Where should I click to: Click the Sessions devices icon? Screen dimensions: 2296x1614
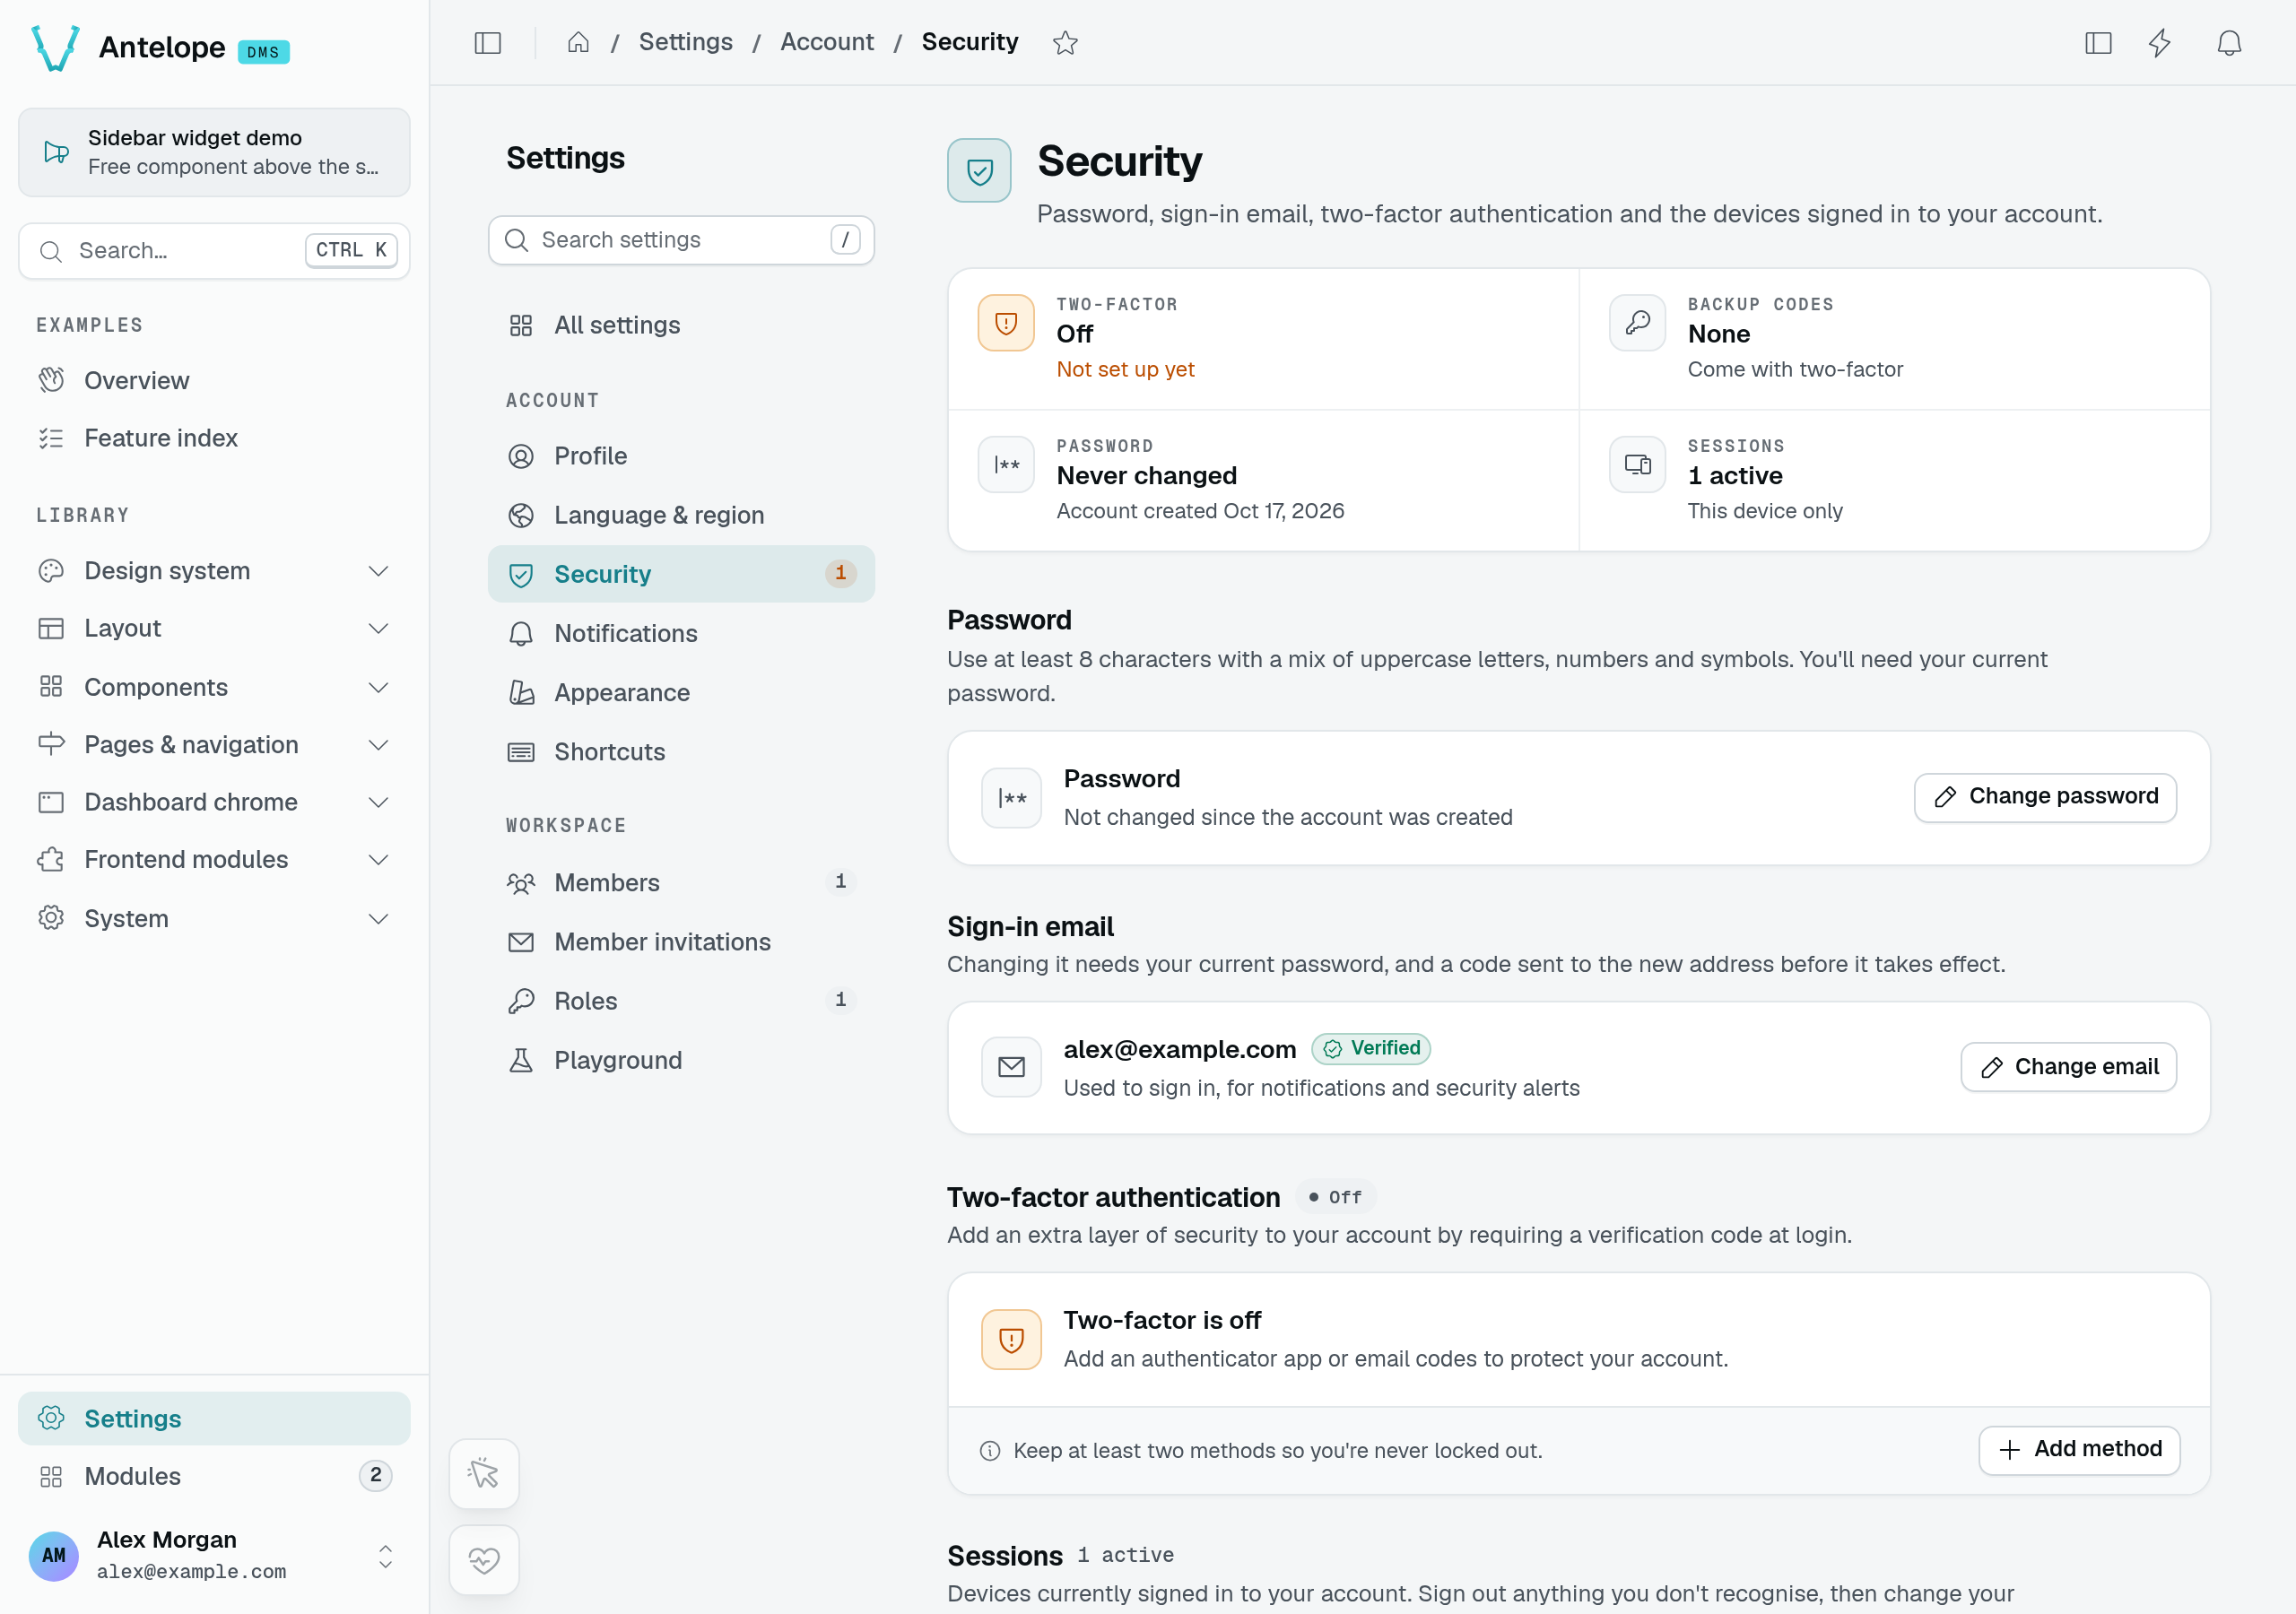click(1637, 464)
